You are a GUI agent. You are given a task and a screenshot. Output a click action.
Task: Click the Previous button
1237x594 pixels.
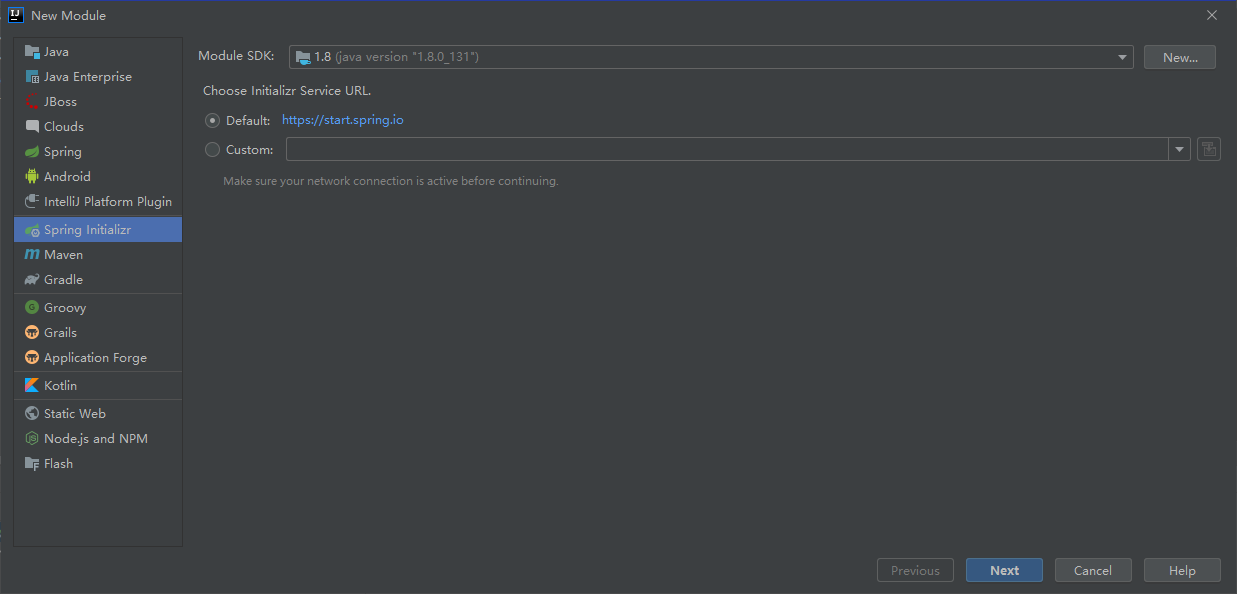click(x=915, y=570)
